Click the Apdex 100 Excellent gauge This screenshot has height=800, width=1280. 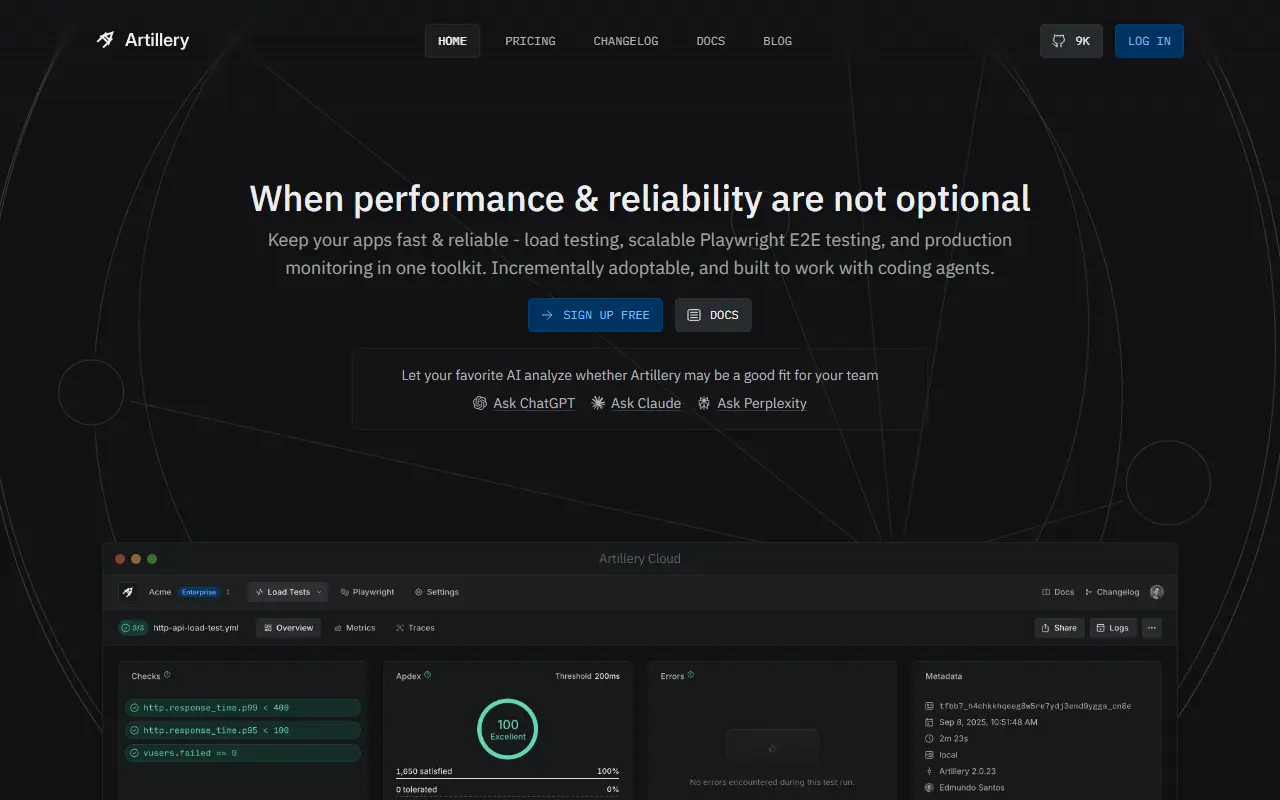(508, 729)
